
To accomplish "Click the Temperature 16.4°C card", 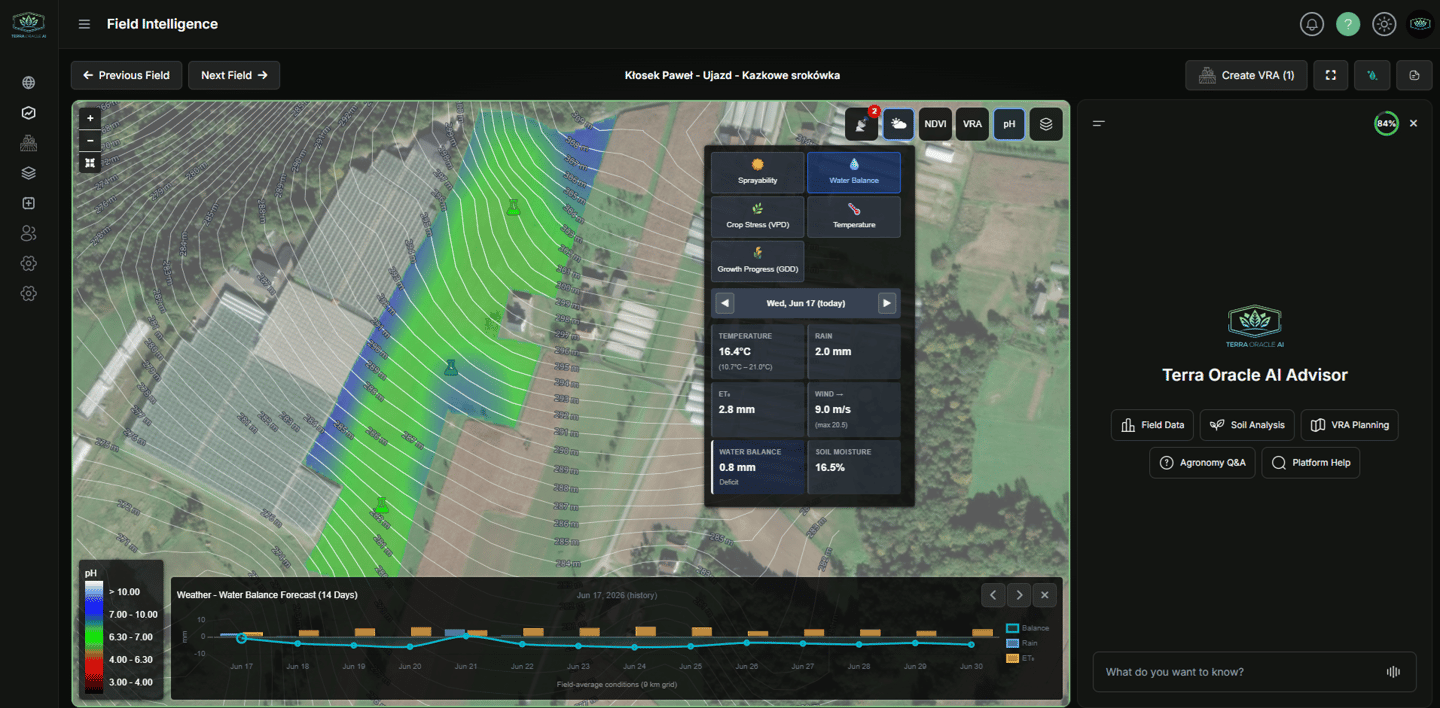I will 758,352.
